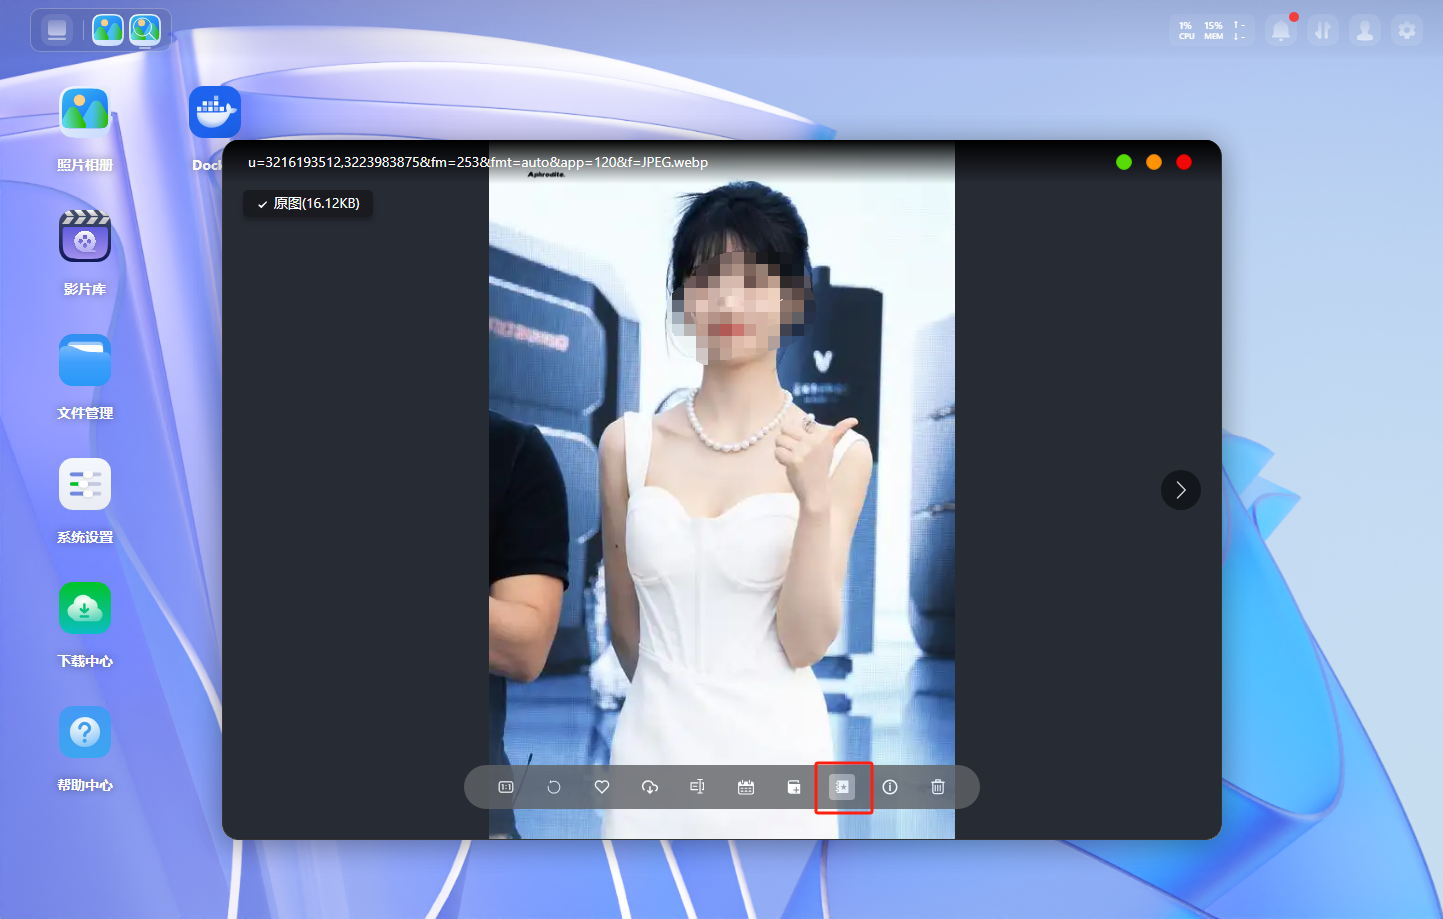Click the highlighted starred notebook icon
The height and width of the screenshot is (919, 1443).
click(842, 787)
